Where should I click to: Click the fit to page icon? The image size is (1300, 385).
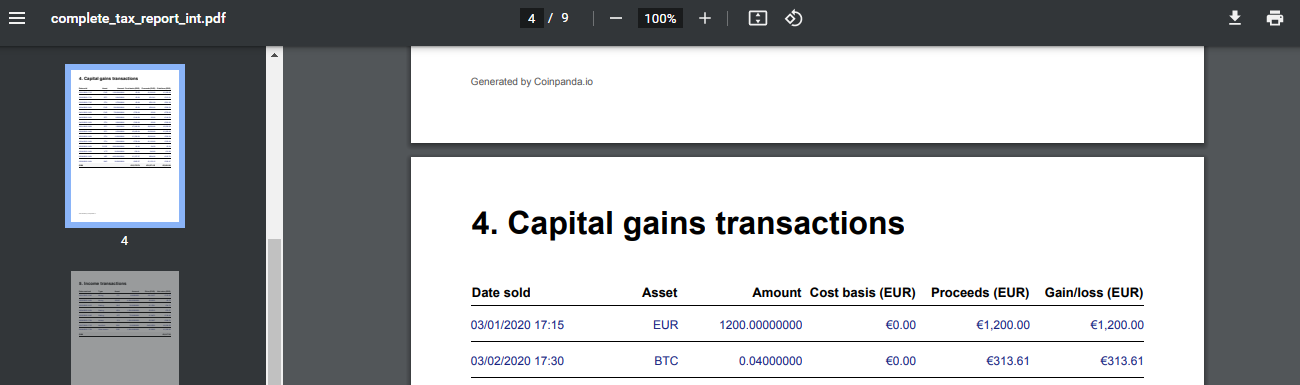pos(758,18)
